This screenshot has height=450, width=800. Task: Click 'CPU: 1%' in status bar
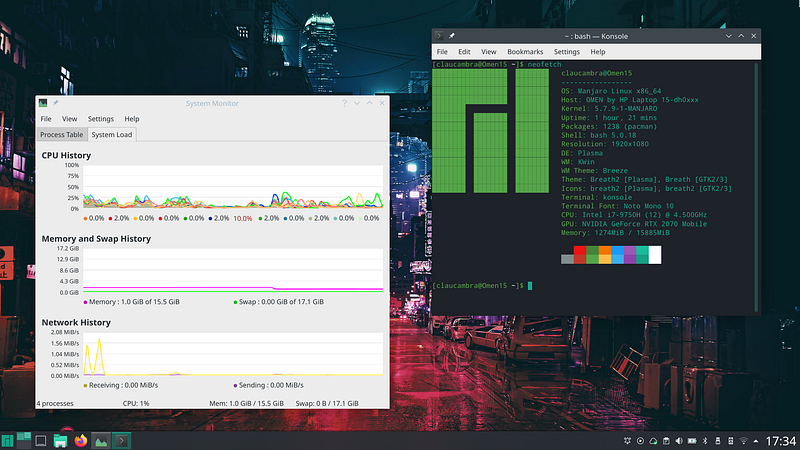pos(136,404)
